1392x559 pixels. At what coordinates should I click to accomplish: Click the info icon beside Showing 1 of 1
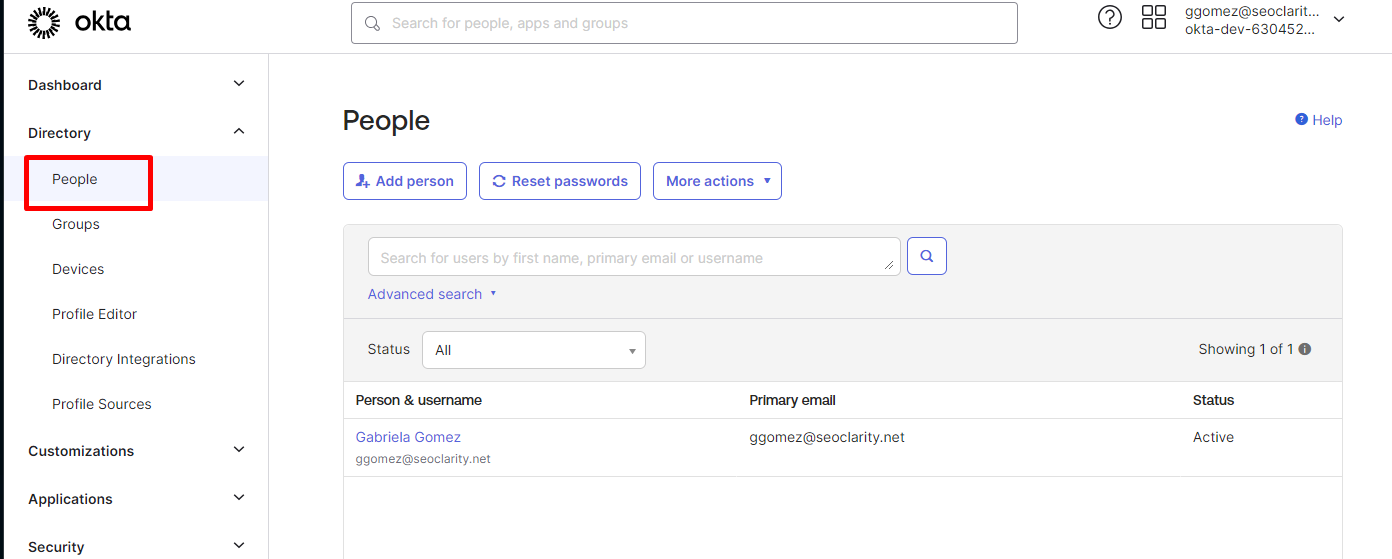(1304, 349)
